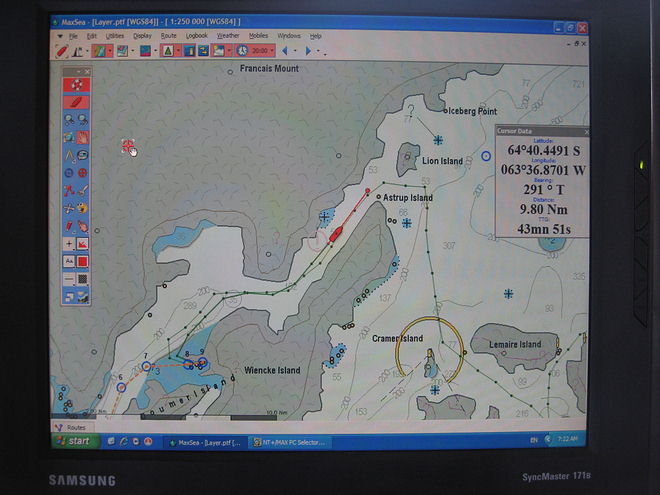Select the red route drawing tool
Image resolution: width=660 pixels, height=495 pixels.
pyautogui.click(x=69, y=191)
